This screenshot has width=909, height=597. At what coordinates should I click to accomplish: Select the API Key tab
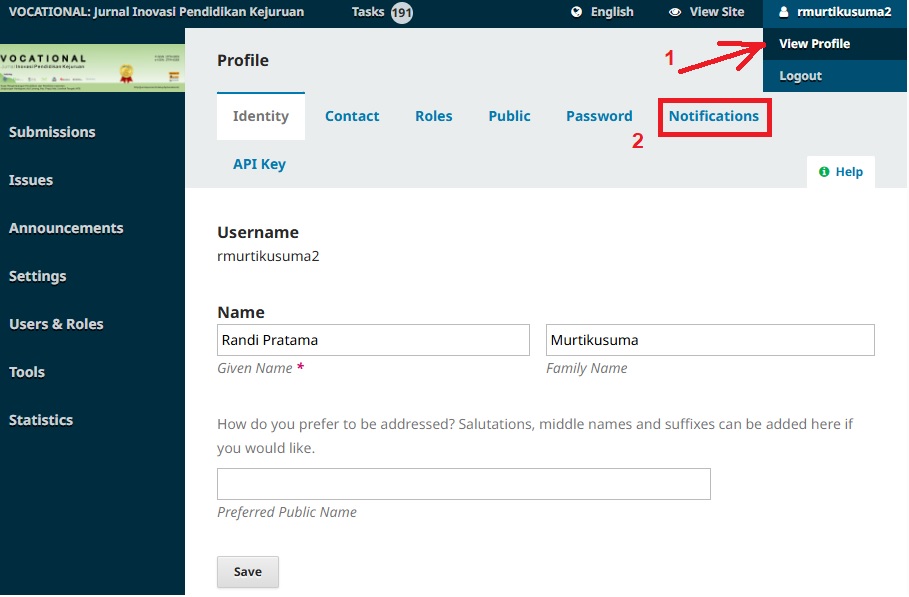[x=259, y=164]
